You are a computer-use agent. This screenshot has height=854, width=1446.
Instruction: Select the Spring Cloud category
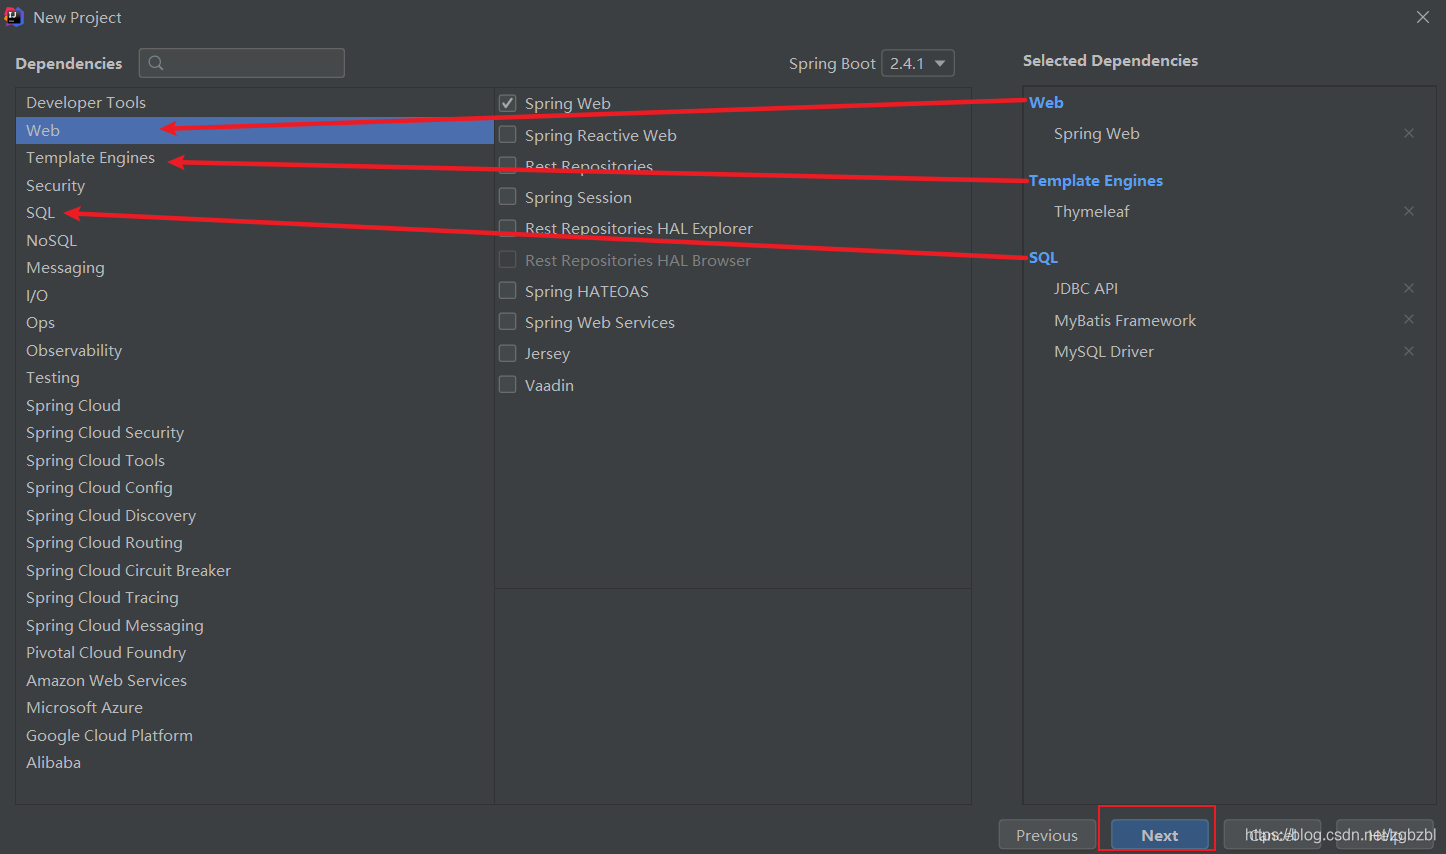pyautogui.click(x=254, y=405)
